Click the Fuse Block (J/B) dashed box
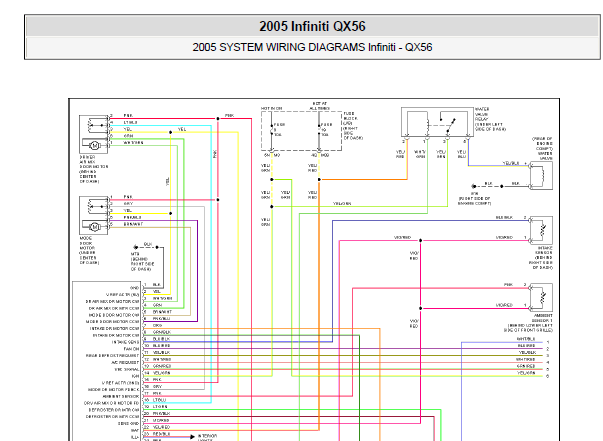 301,131
